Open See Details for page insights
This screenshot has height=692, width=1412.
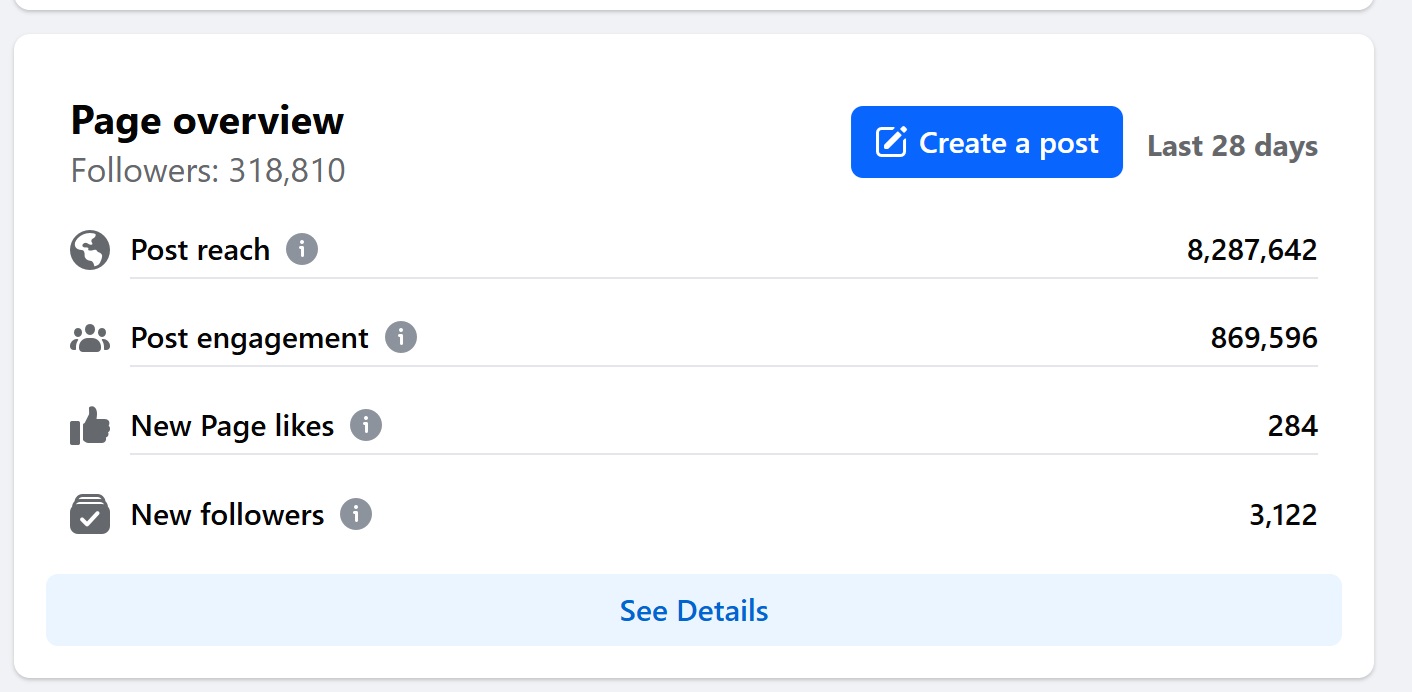tap(694, 610)
